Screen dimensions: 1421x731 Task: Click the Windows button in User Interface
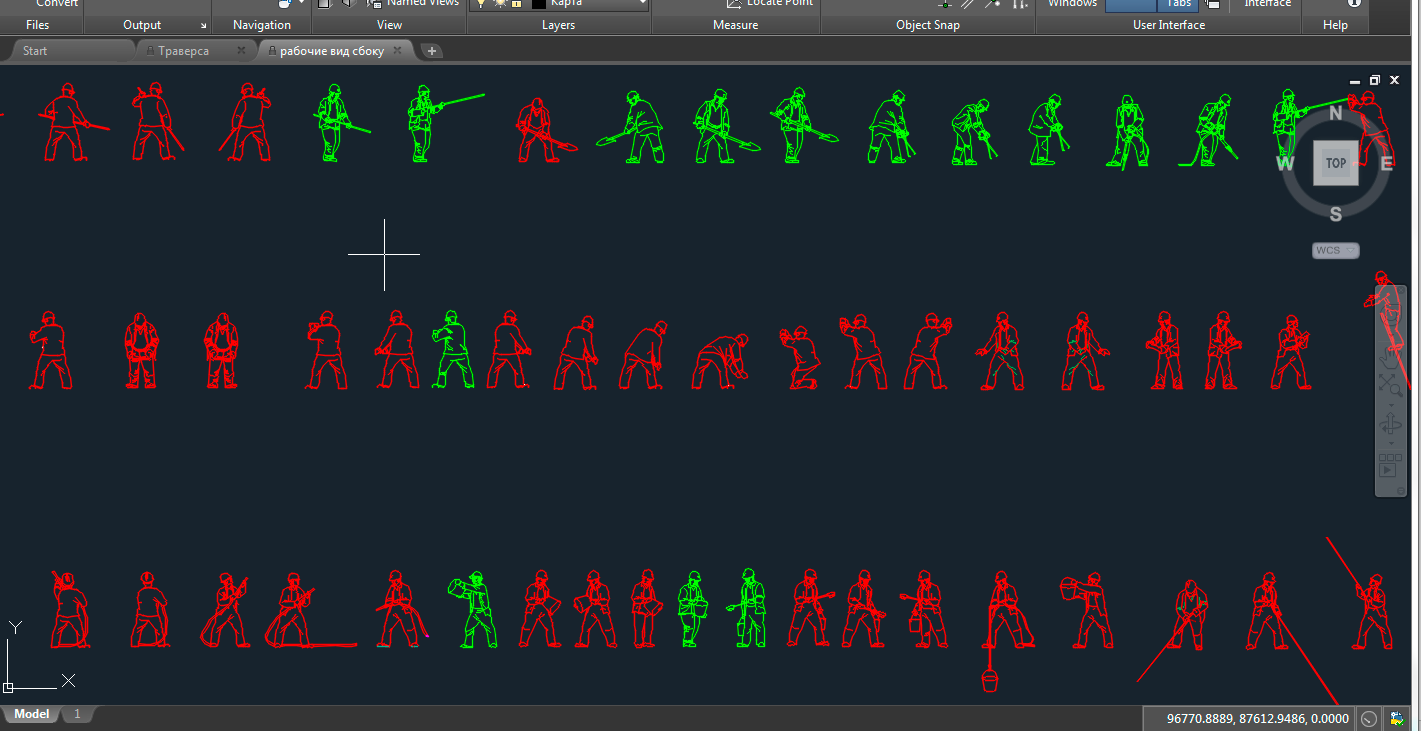tap(1073, 4)
